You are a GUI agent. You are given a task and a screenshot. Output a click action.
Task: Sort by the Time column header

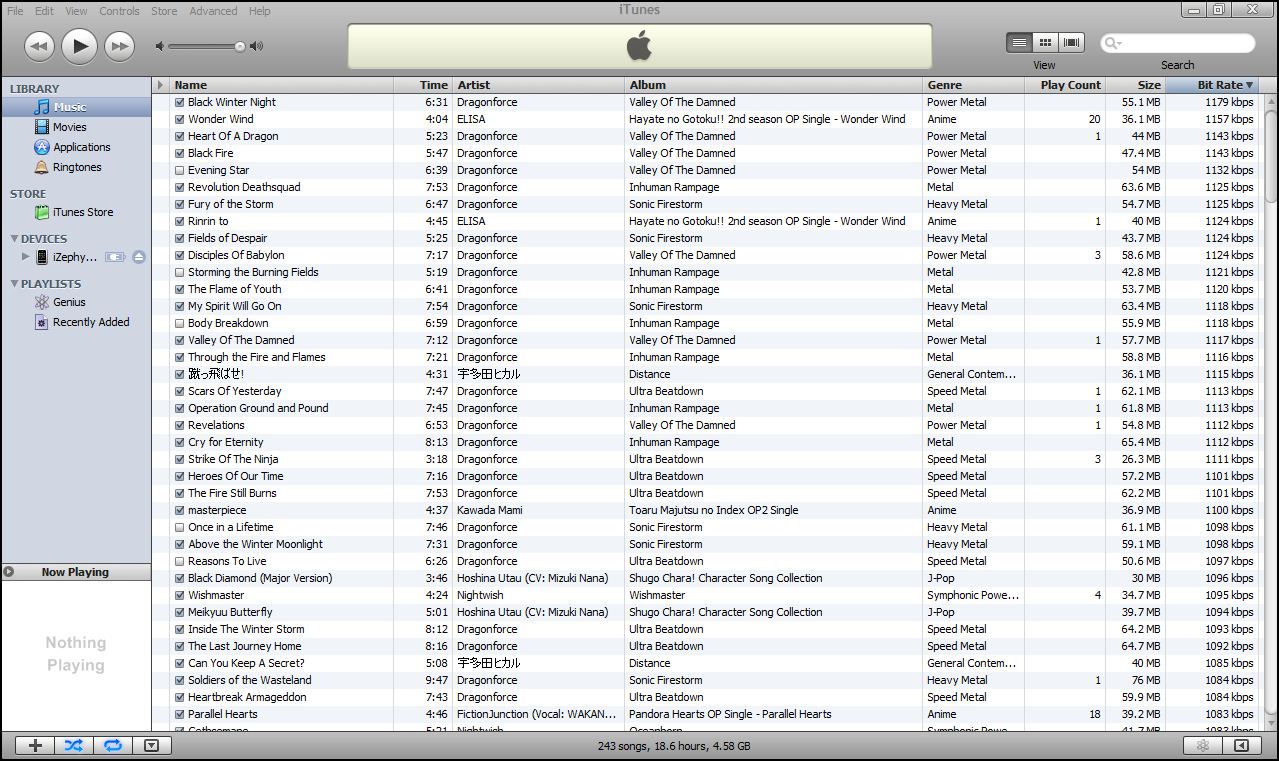(422, 85)
